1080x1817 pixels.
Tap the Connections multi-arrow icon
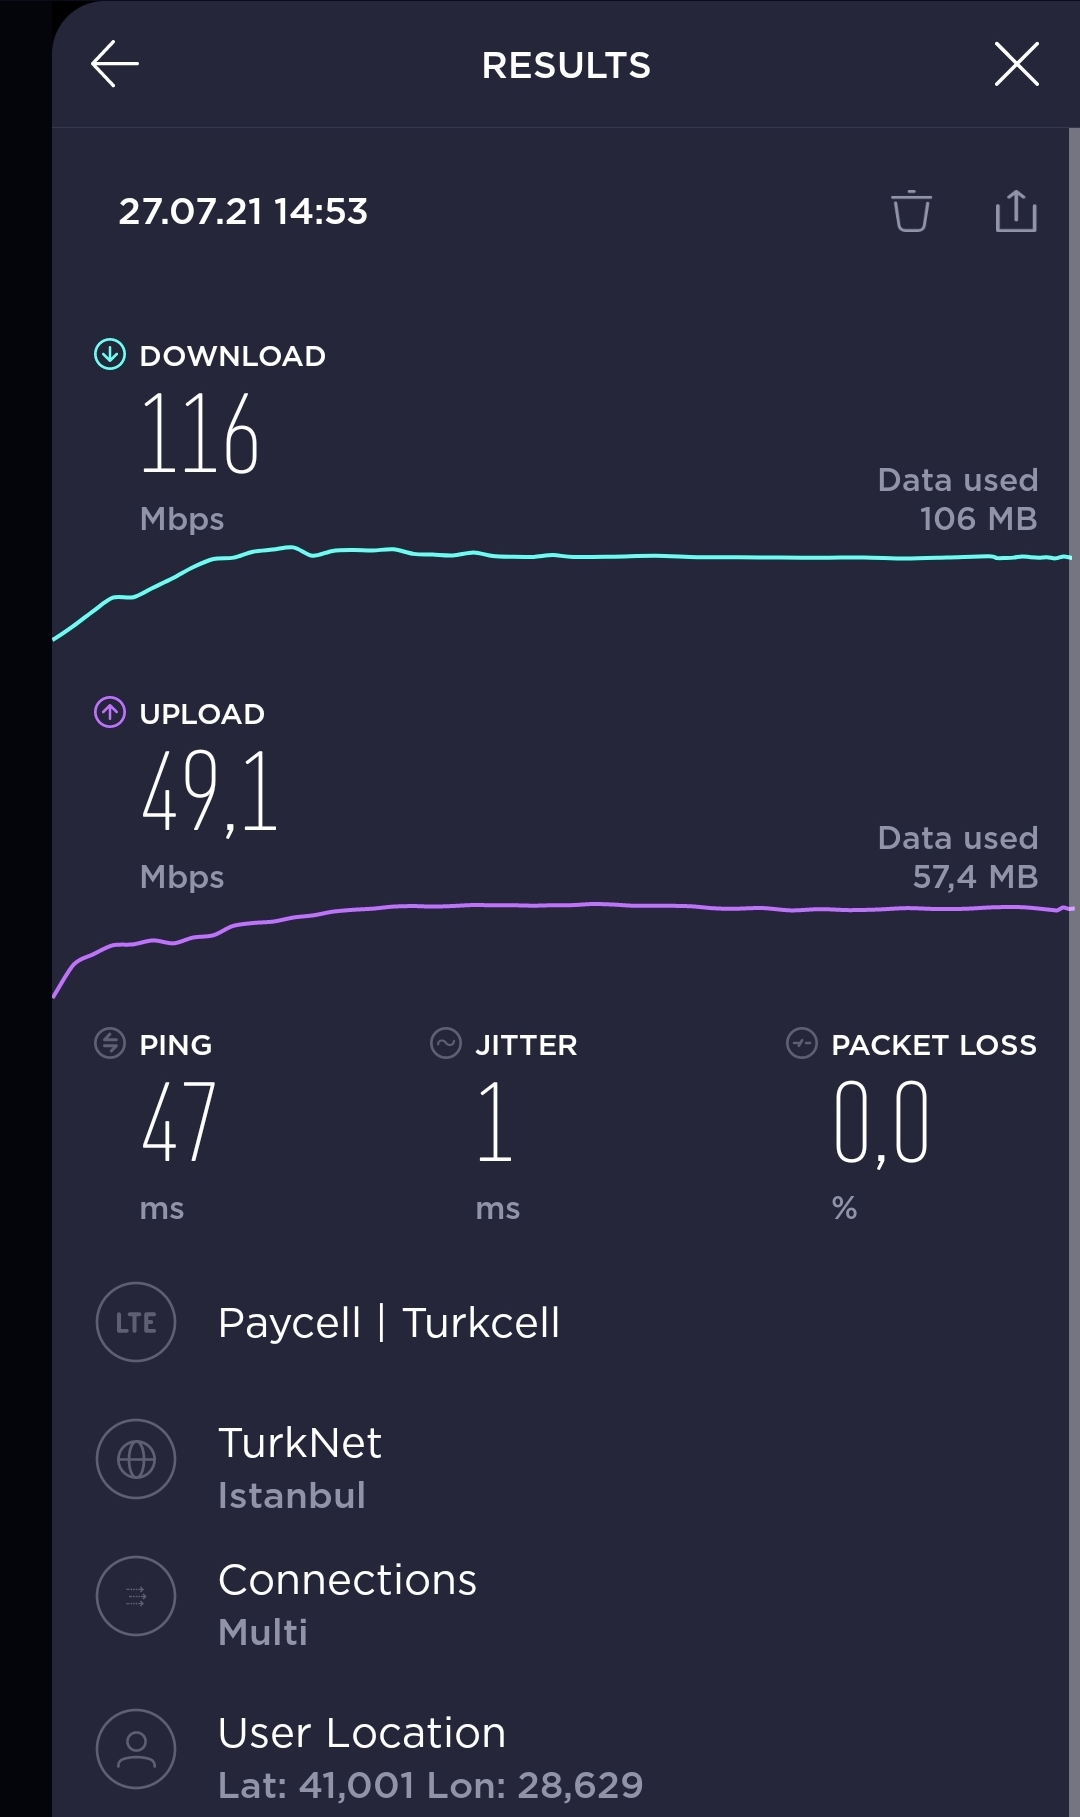point(136,1596)
